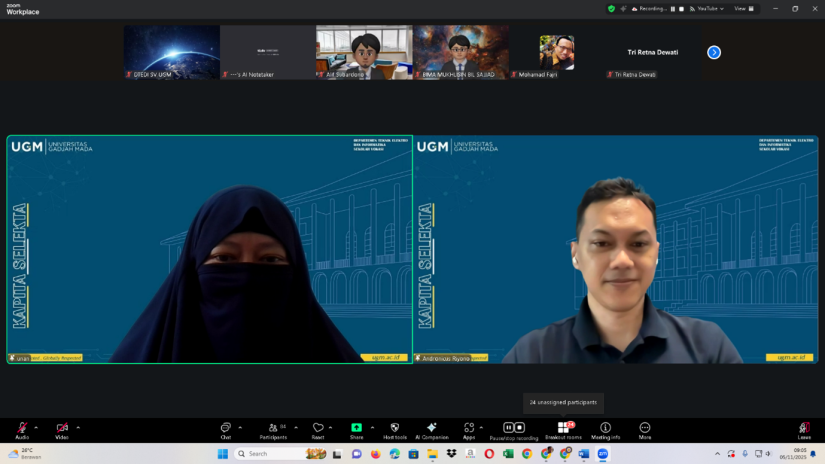Open the Apps menu
Image resolution: width=825 pixels, height=464 pixels.
pos(468,428)
